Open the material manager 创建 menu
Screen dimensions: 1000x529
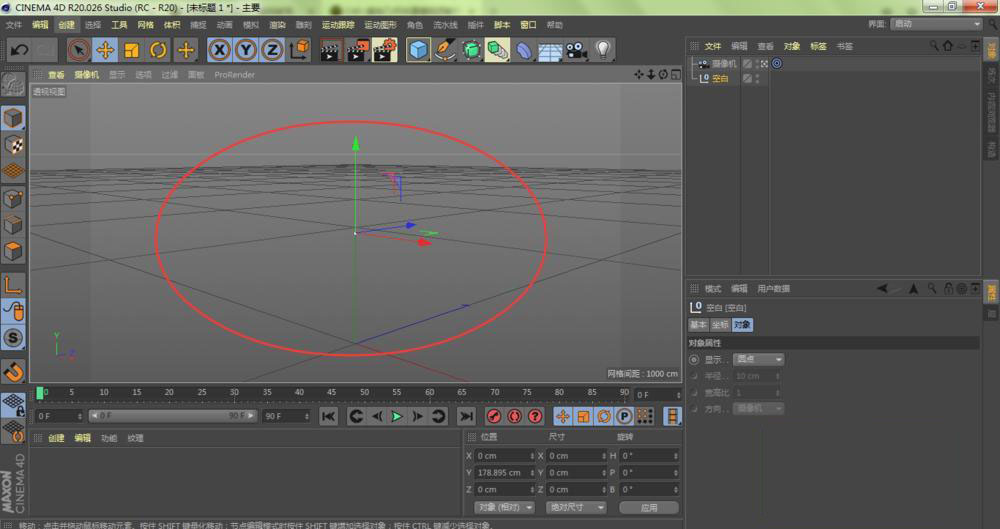point(56,438)
